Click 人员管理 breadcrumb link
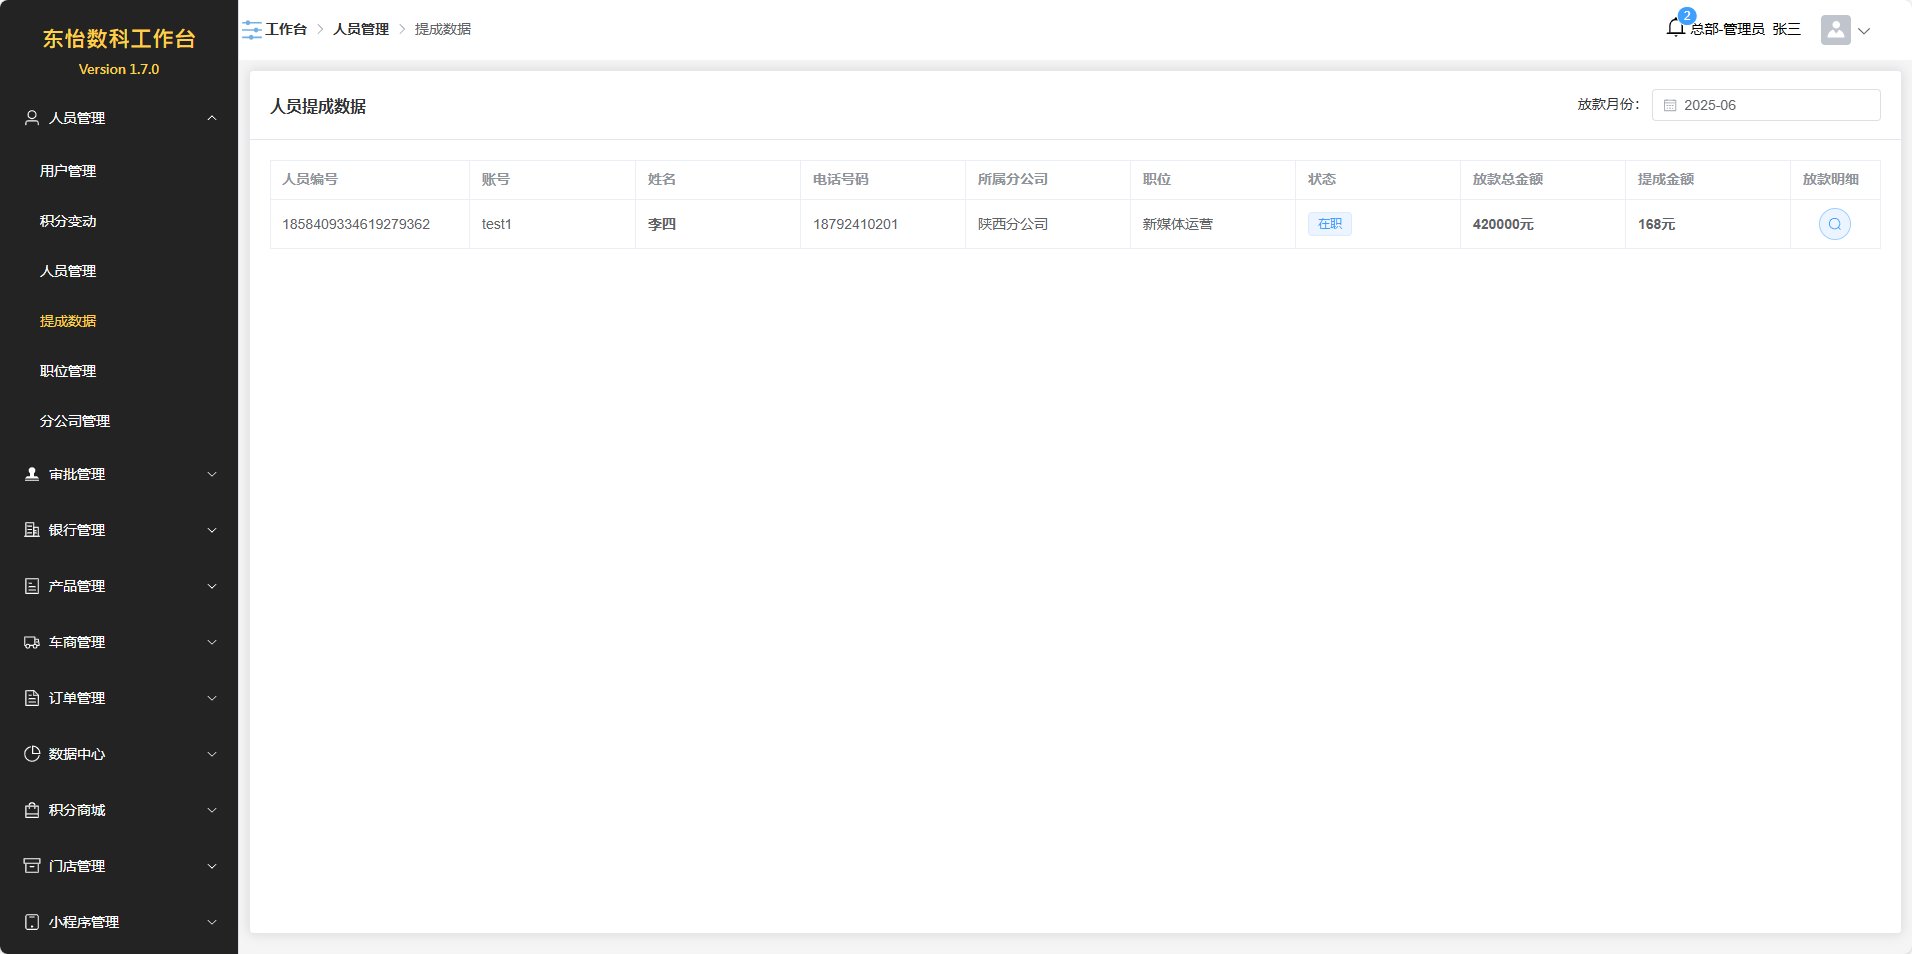This screenshot has height=954, width=1912. [x=361, y=29]
